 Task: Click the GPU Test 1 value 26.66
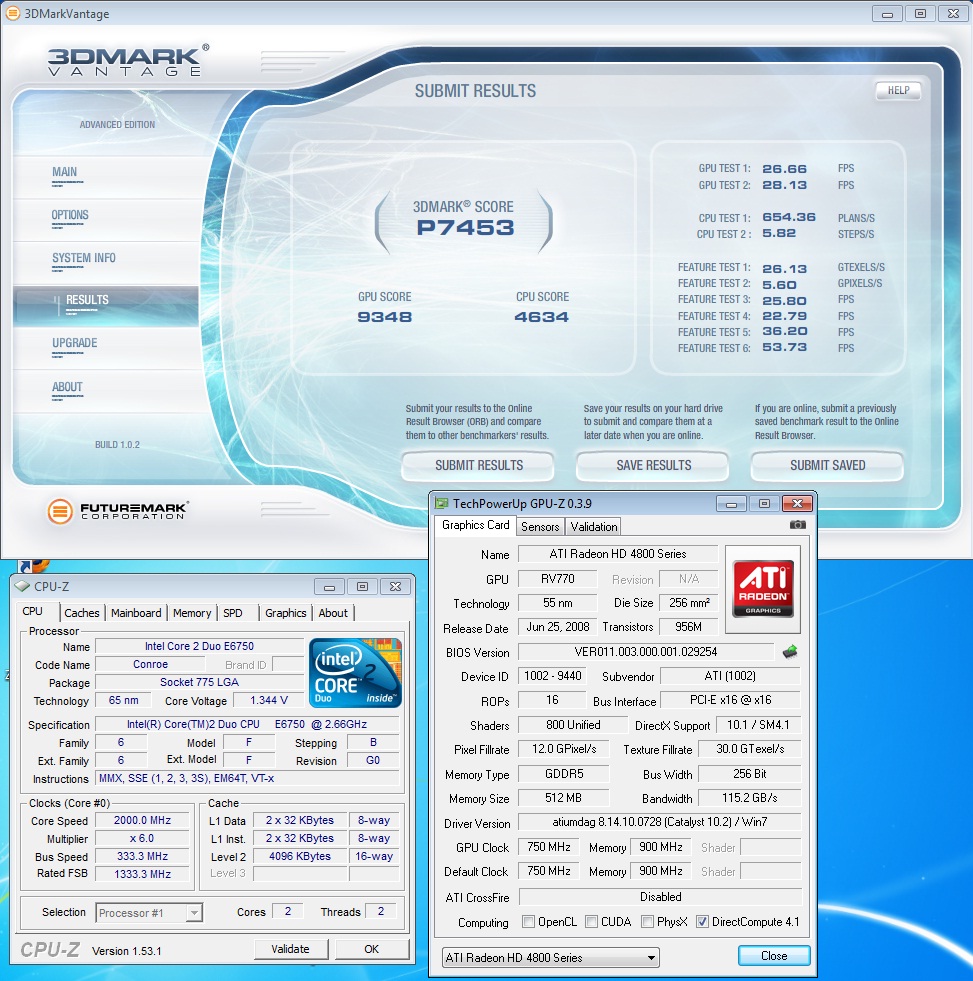click(x=784, y=169)
